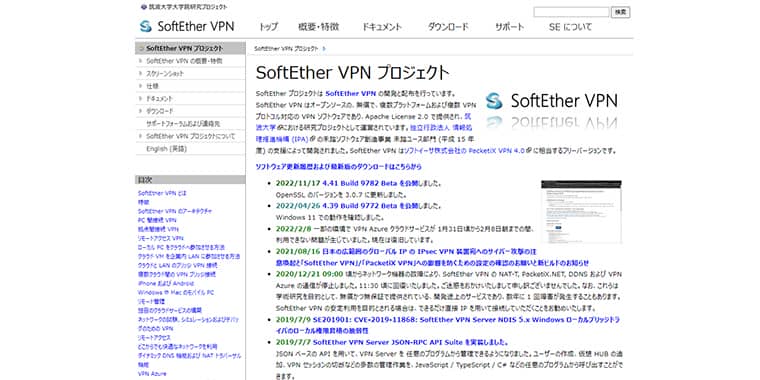This screenshot has width=760, height=380.
Task: Open contents link Windows や Mac のモバイル PC
Action: tap(175, 292)
